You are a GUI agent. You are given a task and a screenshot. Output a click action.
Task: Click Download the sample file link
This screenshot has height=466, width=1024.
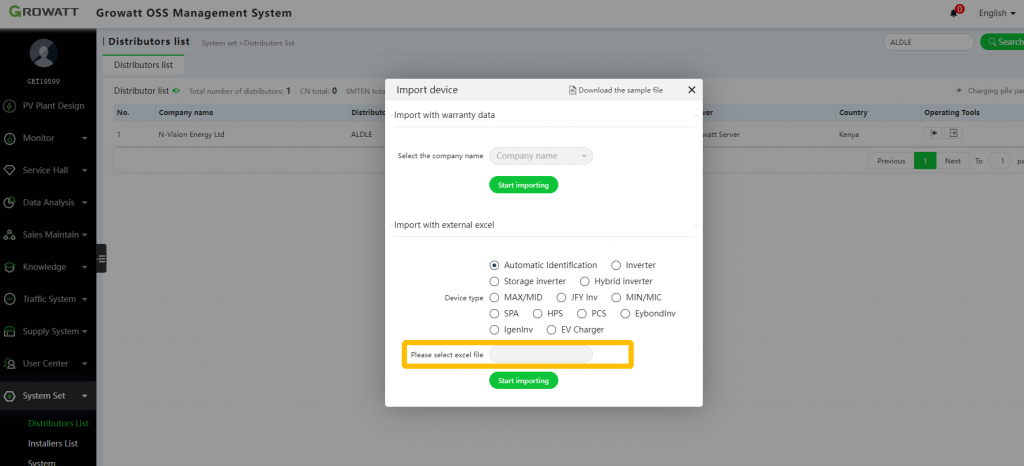click(620, 90)
